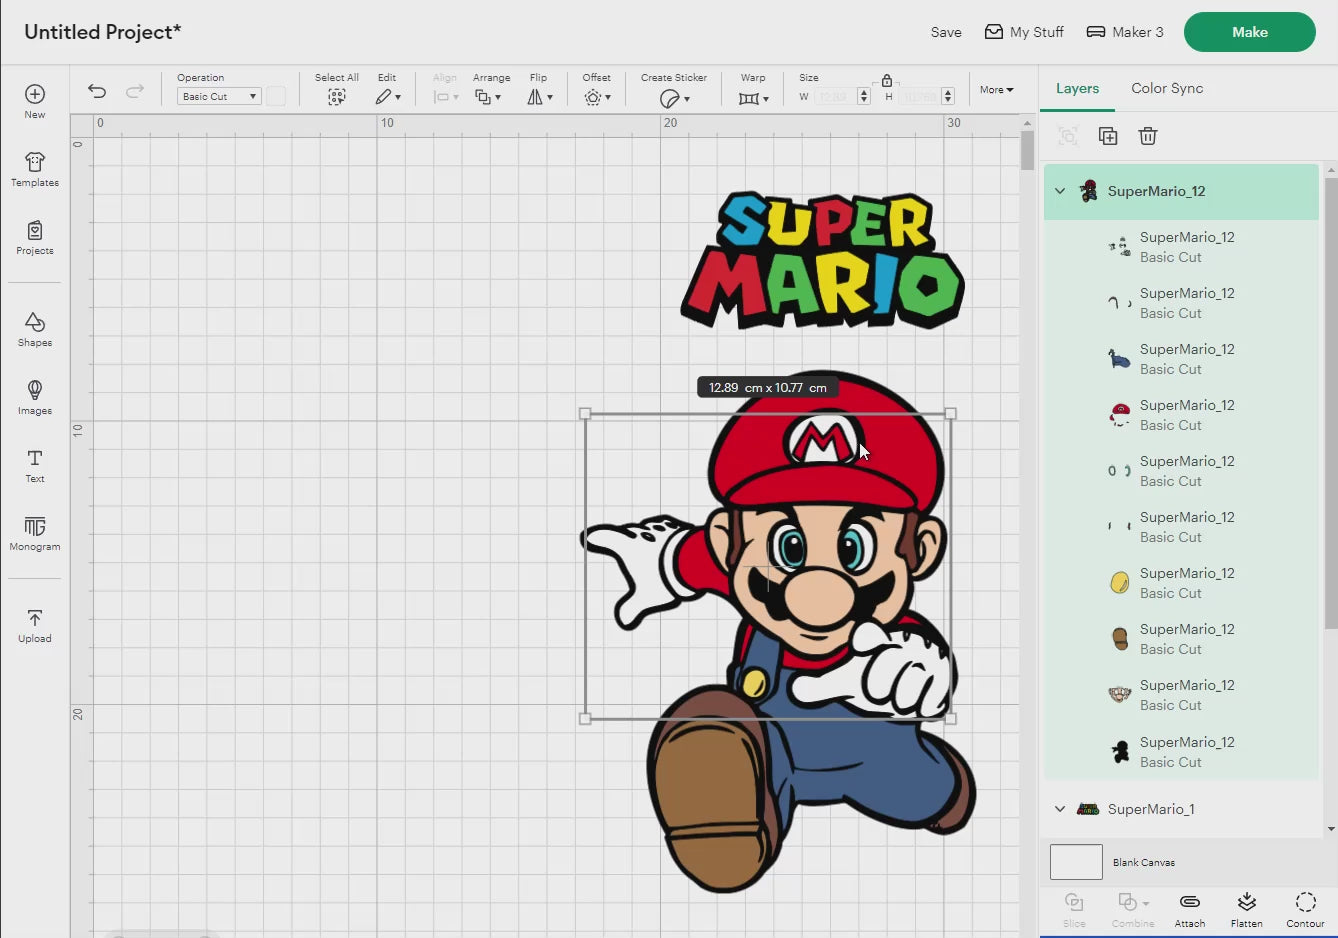Click the green Make button
Screen dimensions: 1338x938
(1250, 32)
